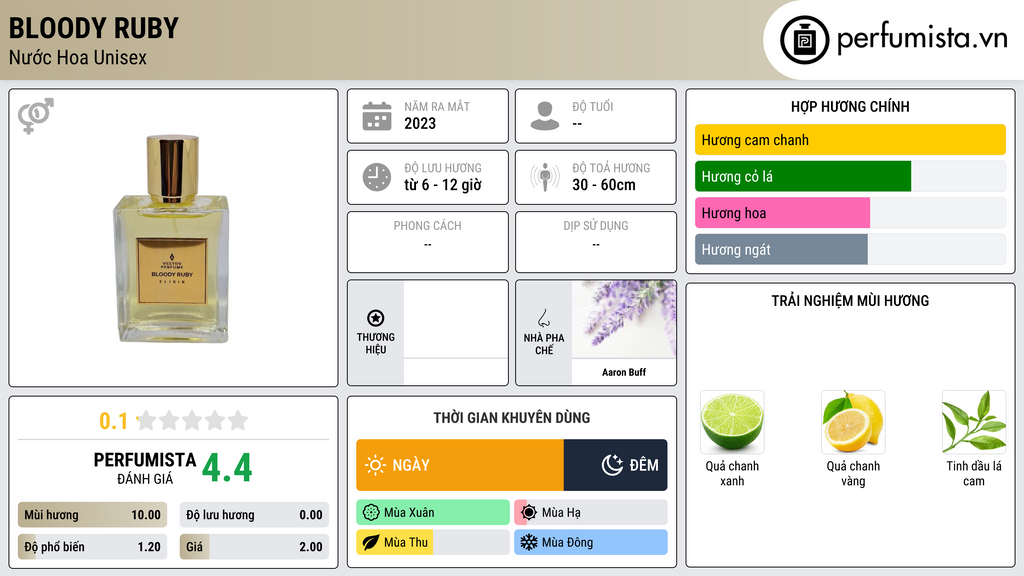Click the 0.1 user rating number

(x=113, y=421)
